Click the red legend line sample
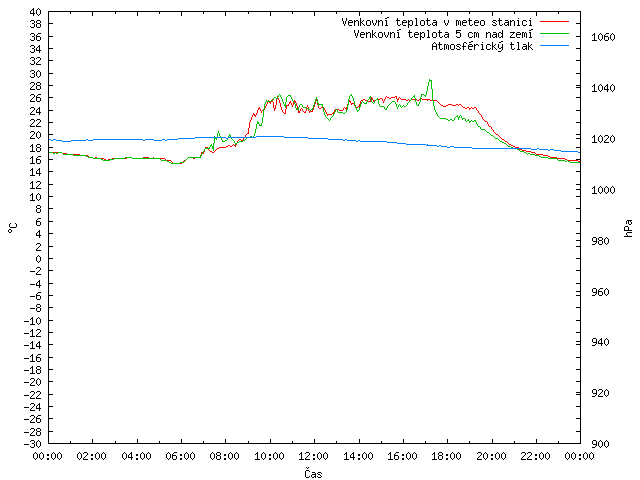This screenshot has width=640, height=480. [554, 22]
